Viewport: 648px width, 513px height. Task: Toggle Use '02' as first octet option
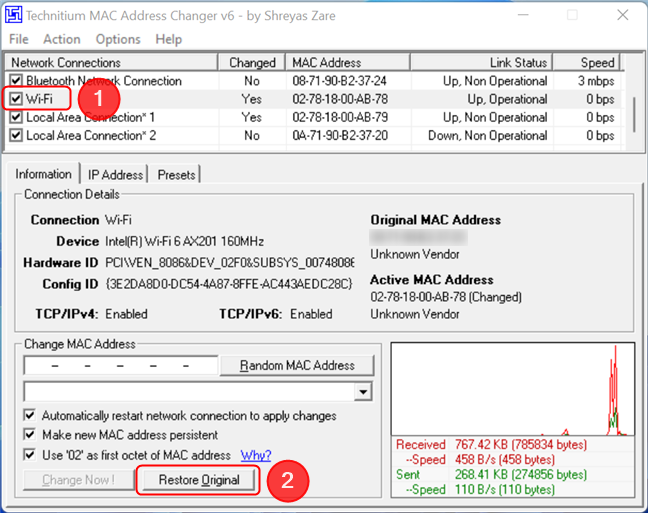coord(30,455)
